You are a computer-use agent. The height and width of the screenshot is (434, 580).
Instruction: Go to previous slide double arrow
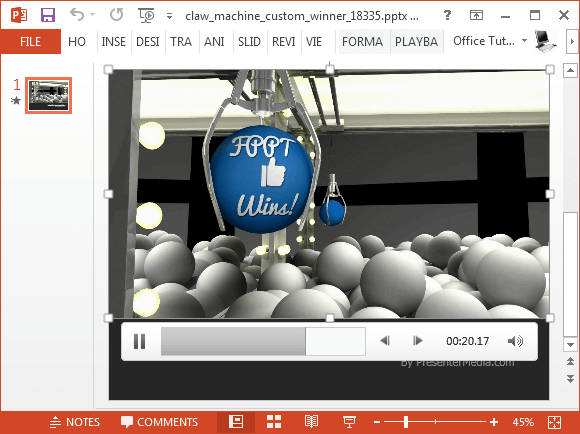point(570,362)
